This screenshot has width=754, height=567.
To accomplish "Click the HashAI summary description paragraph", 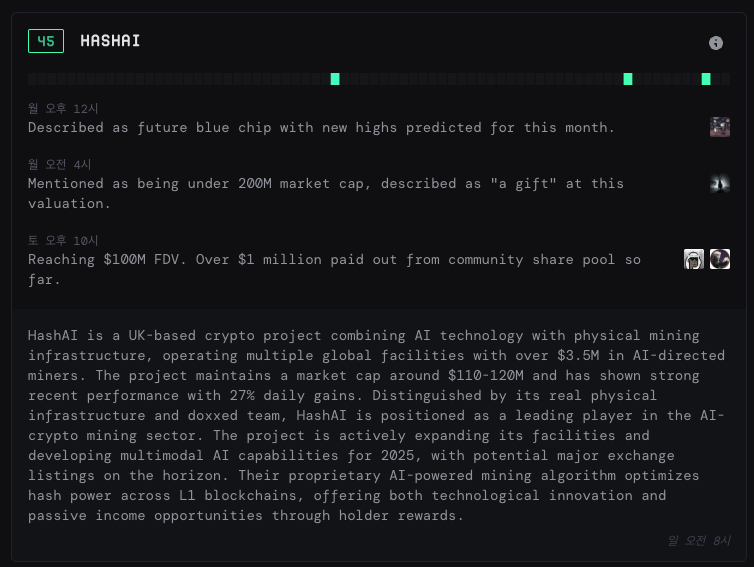I will (x=364, y=425).
